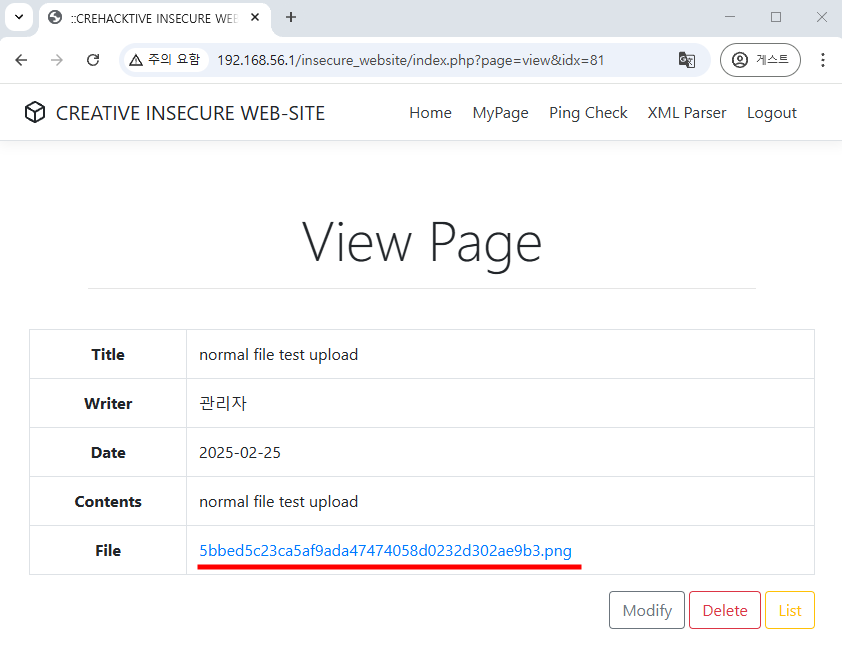
Task: Select the URL in the address bar
Action: [x=410, y=60]
